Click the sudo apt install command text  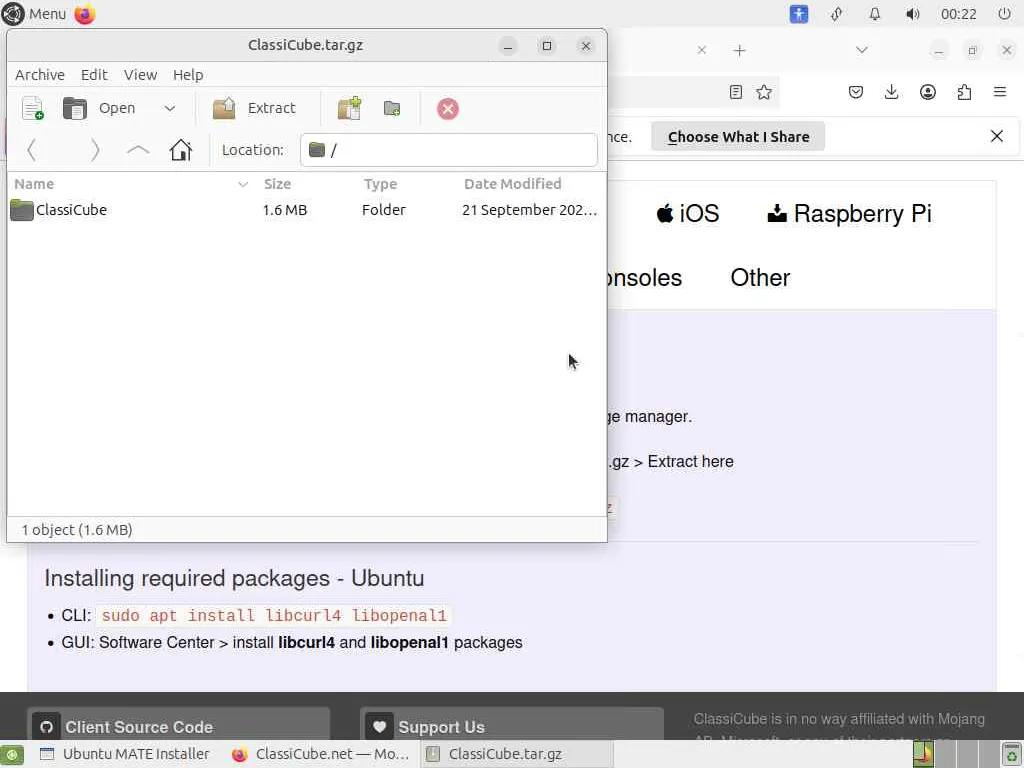click(274, 615)
